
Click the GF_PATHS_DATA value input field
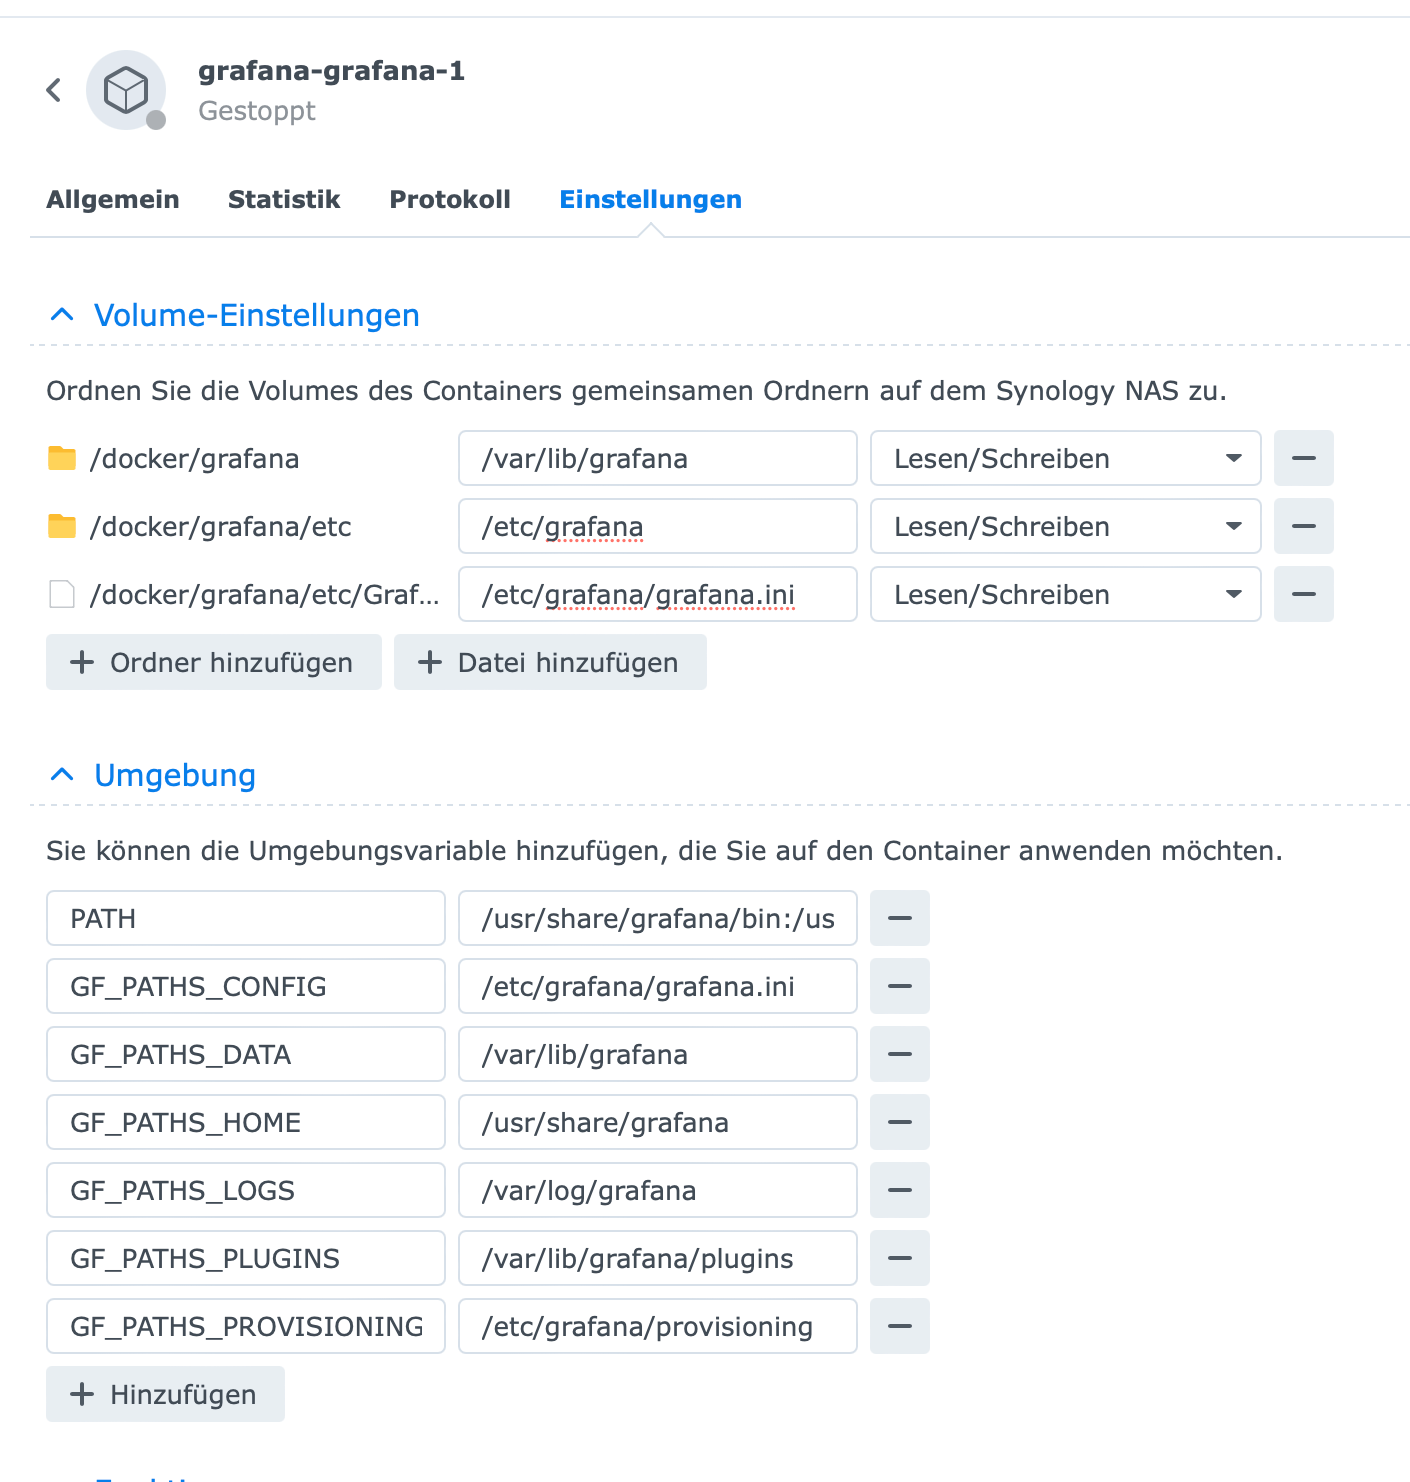tap(657, 1054)
